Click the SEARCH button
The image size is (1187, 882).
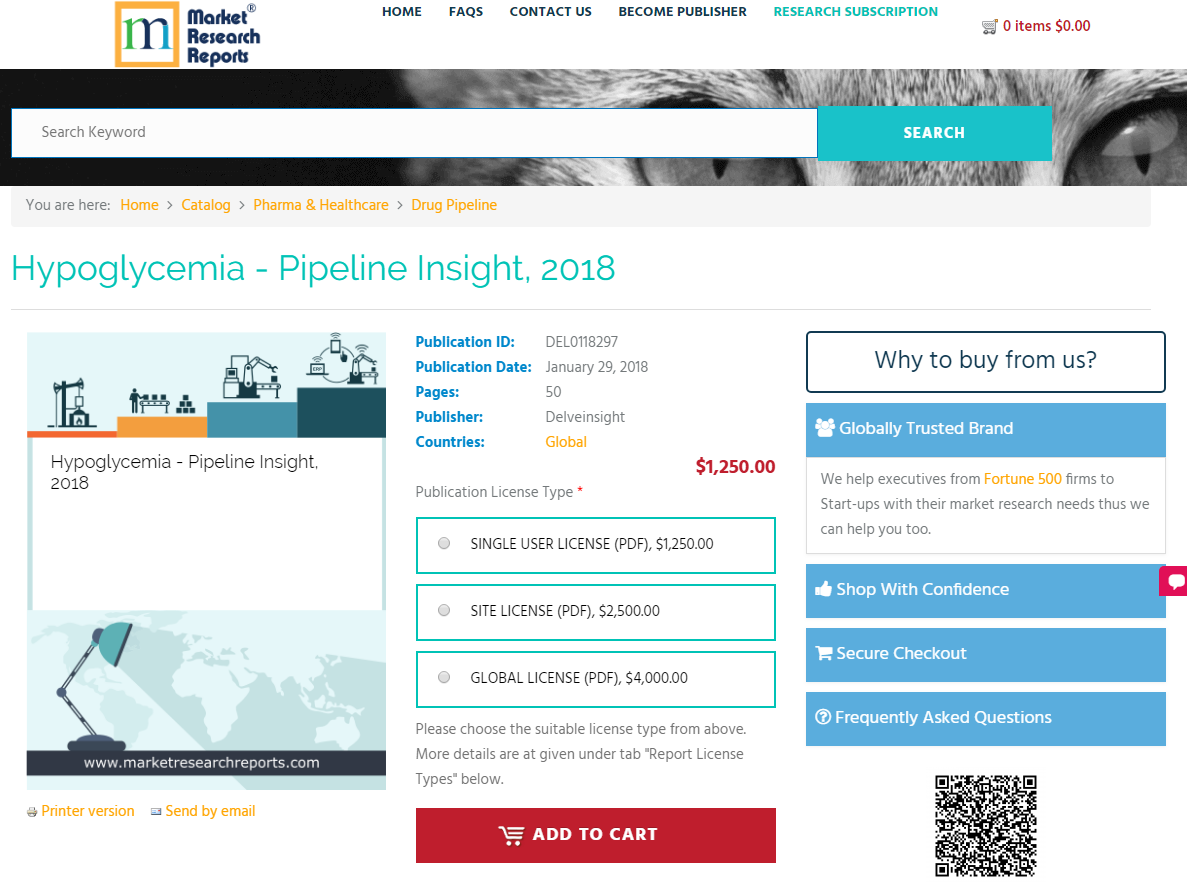coord(934,133)
